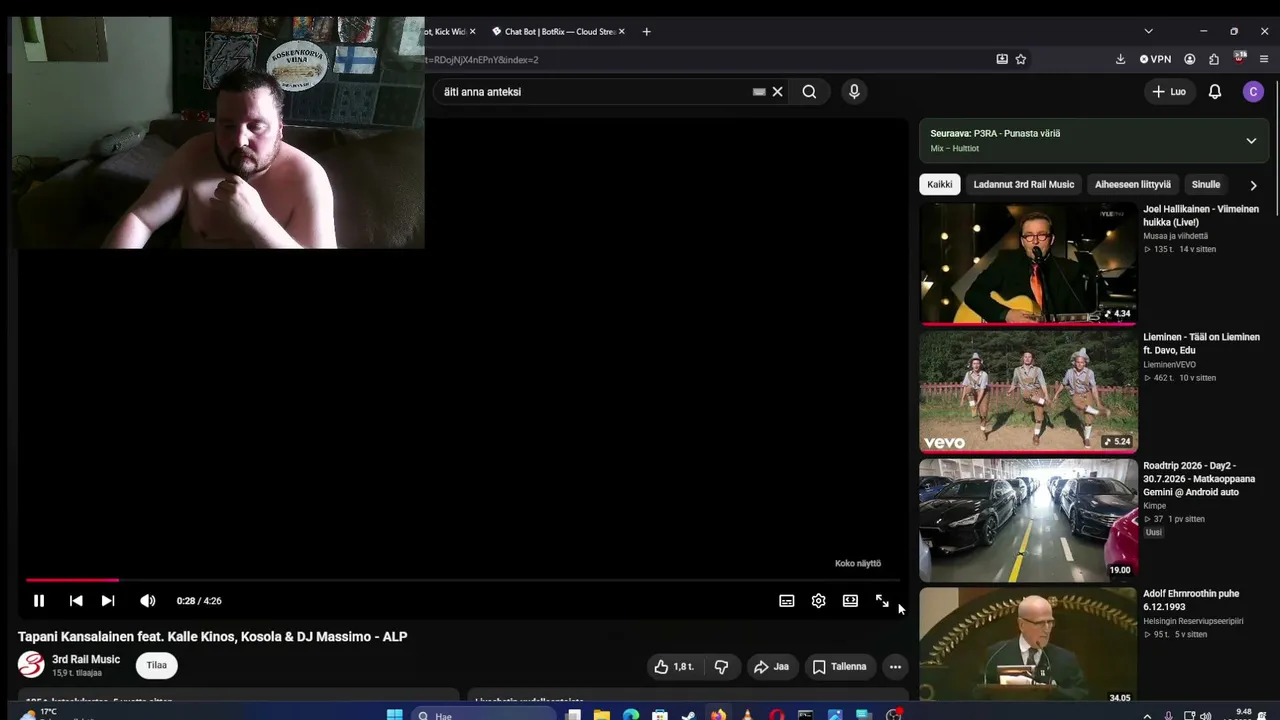Select Ladannut 3rd Rail Music chip
This screenshot has width=1280, height=720.
pyautogui.click(x=1024, y=184)
